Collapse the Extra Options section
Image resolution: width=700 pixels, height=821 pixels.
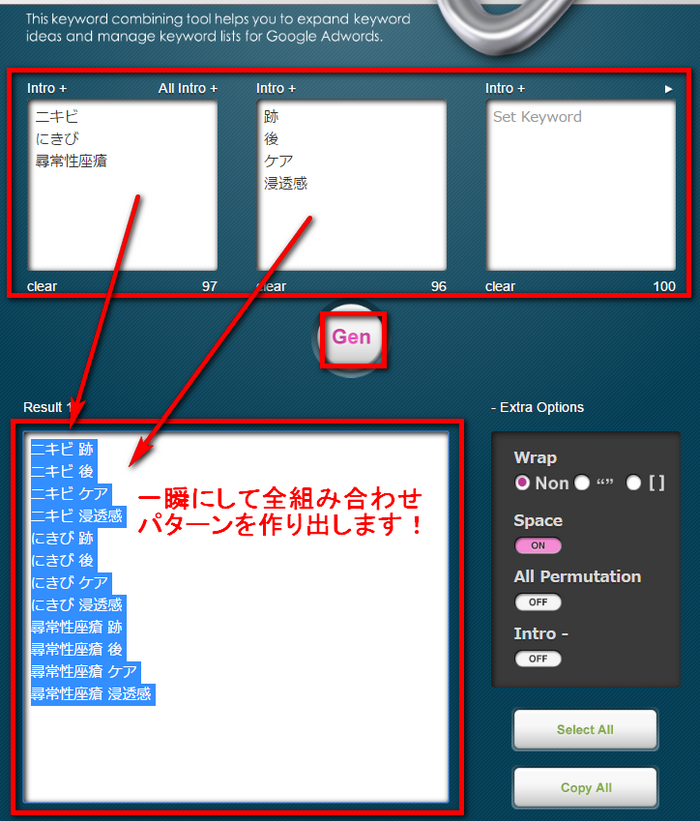(x=537, y=407)
